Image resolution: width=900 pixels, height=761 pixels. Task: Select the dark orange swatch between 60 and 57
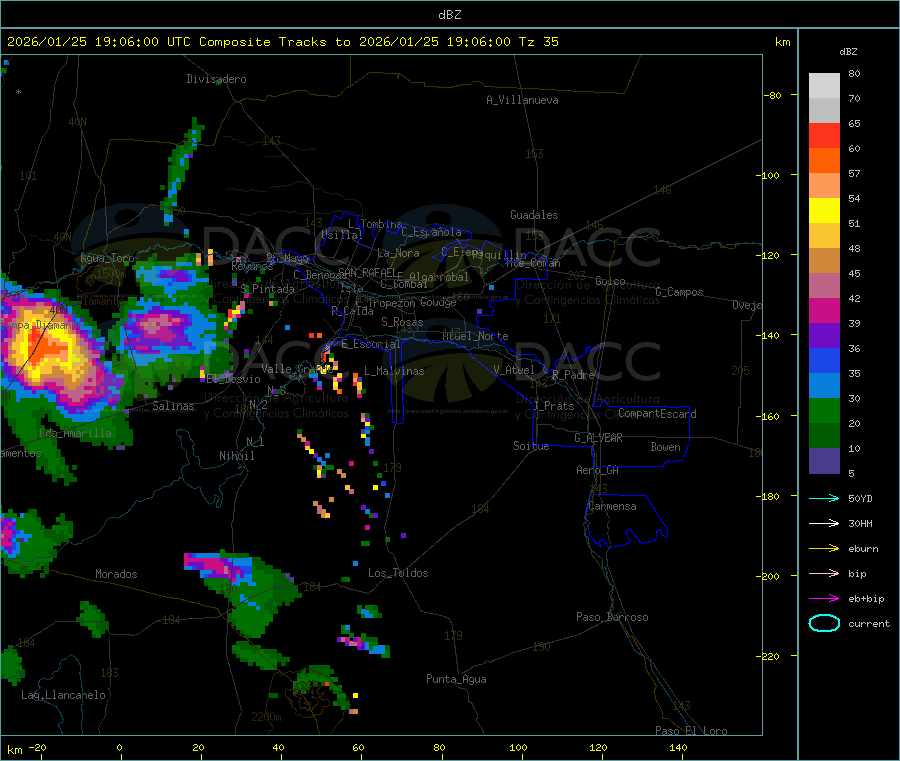click(x=824, y=161)
